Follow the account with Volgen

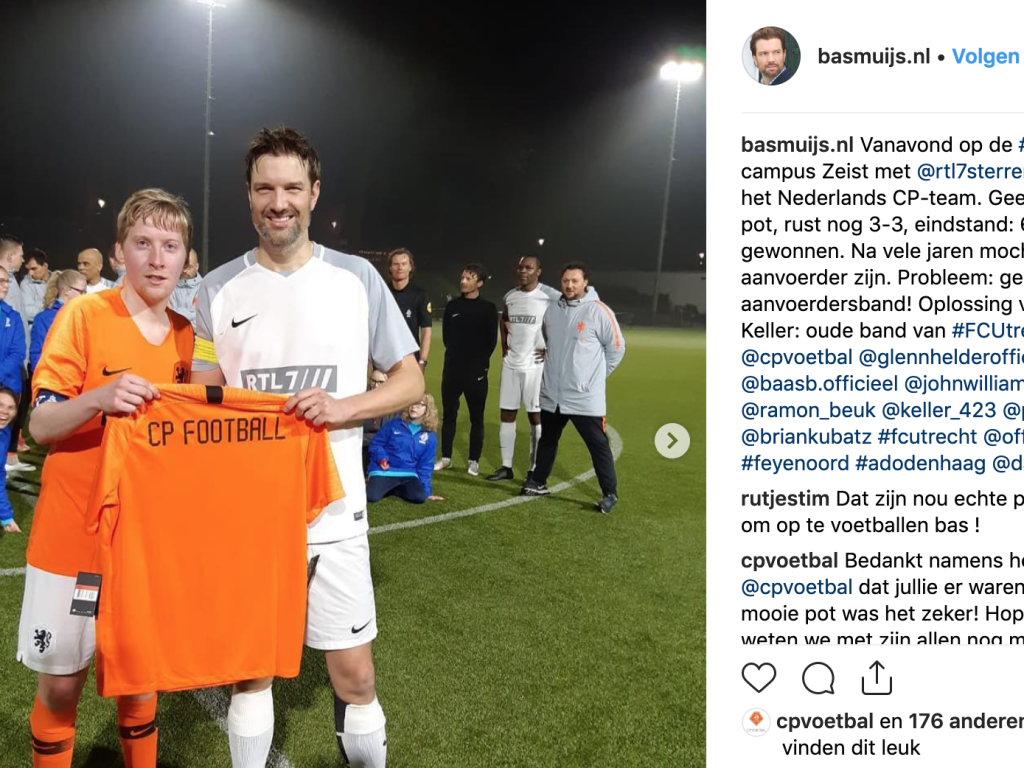point(985,56)
